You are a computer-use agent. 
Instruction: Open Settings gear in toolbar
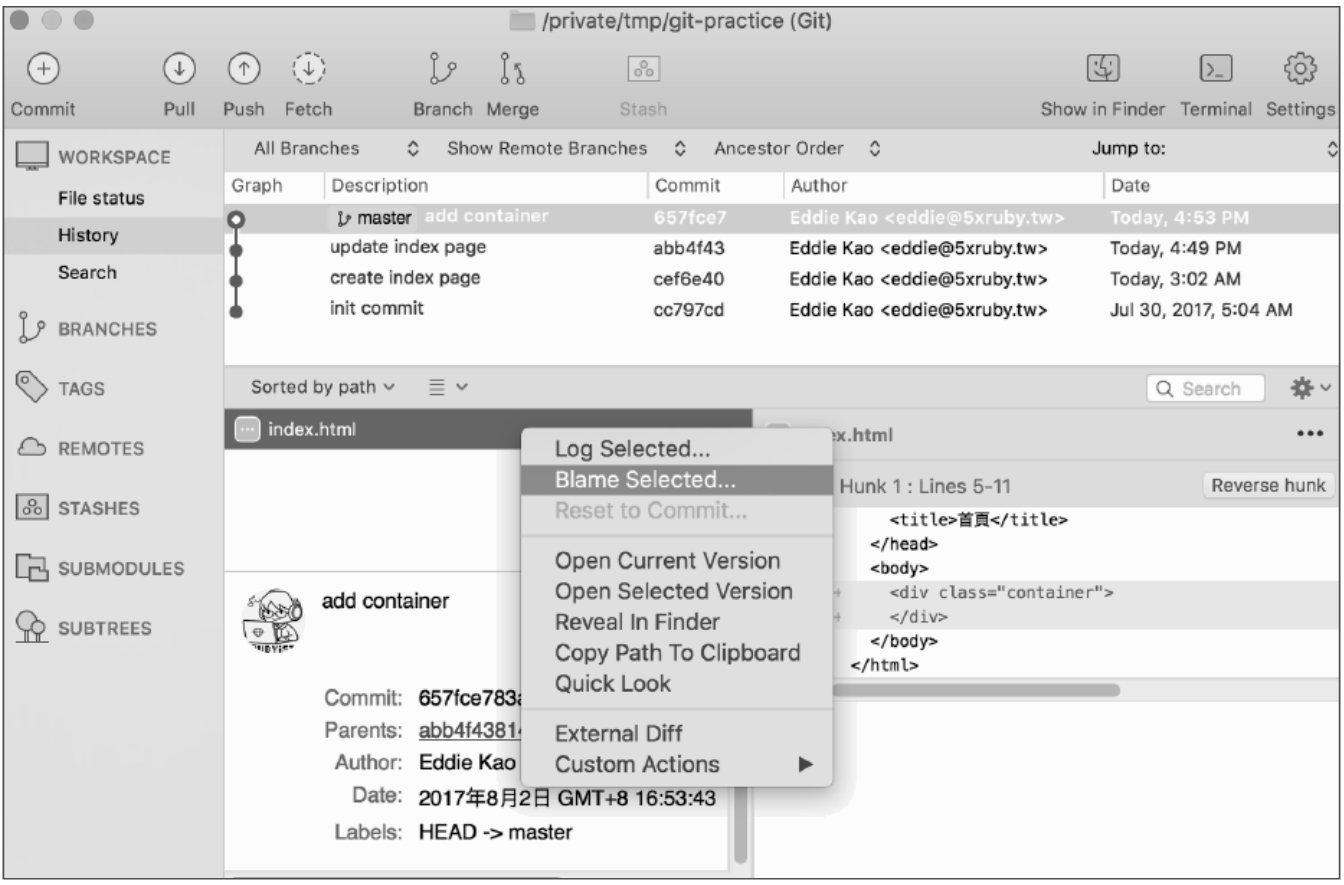point(1300,70)
